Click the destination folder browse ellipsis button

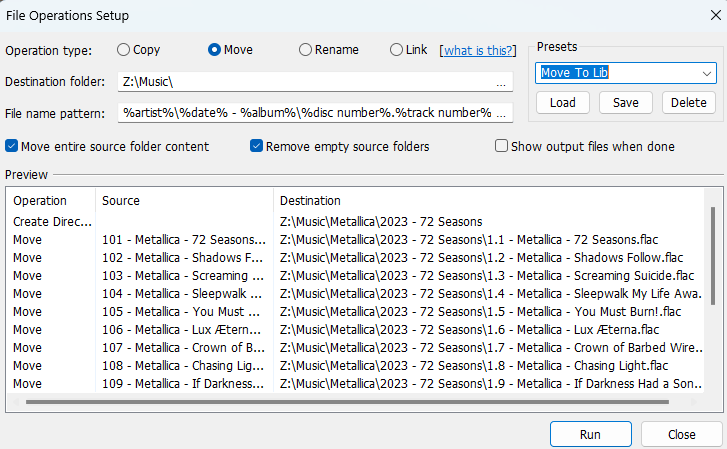[x=501, y=82]
